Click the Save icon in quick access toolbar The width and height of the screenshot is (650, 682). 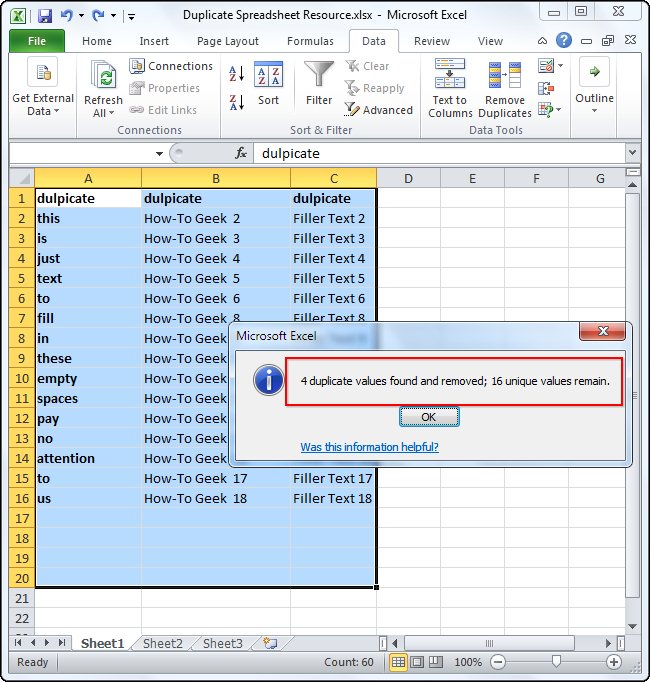pos(45,16)
